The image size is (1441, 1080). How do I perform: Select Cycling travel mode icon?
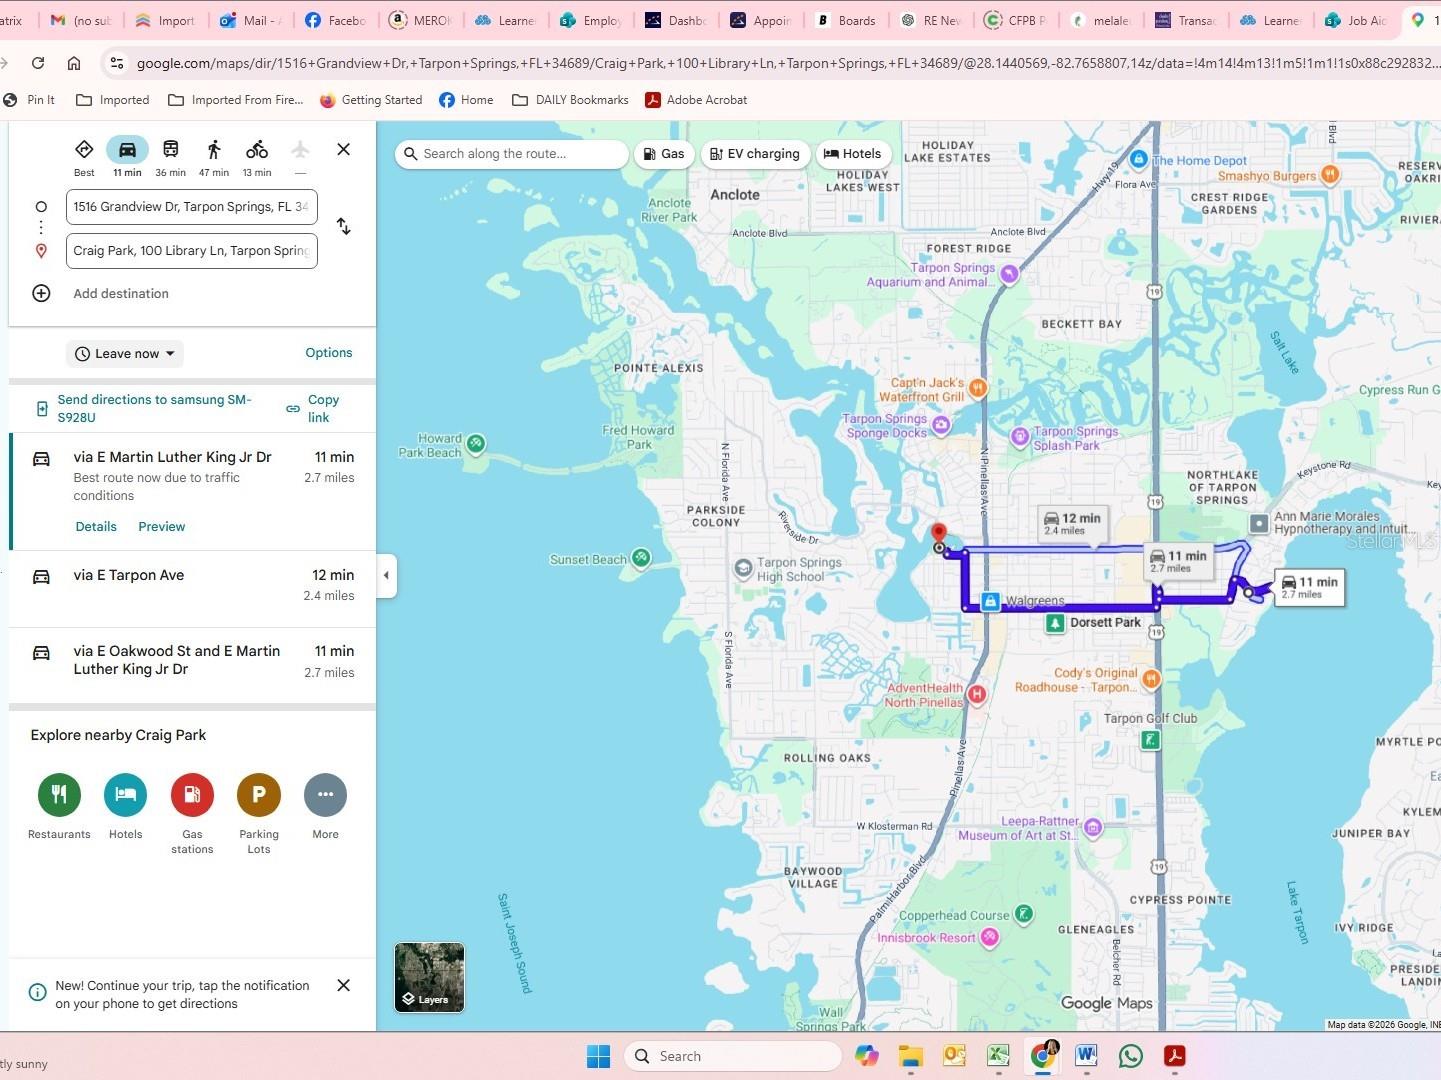[257, 150]
